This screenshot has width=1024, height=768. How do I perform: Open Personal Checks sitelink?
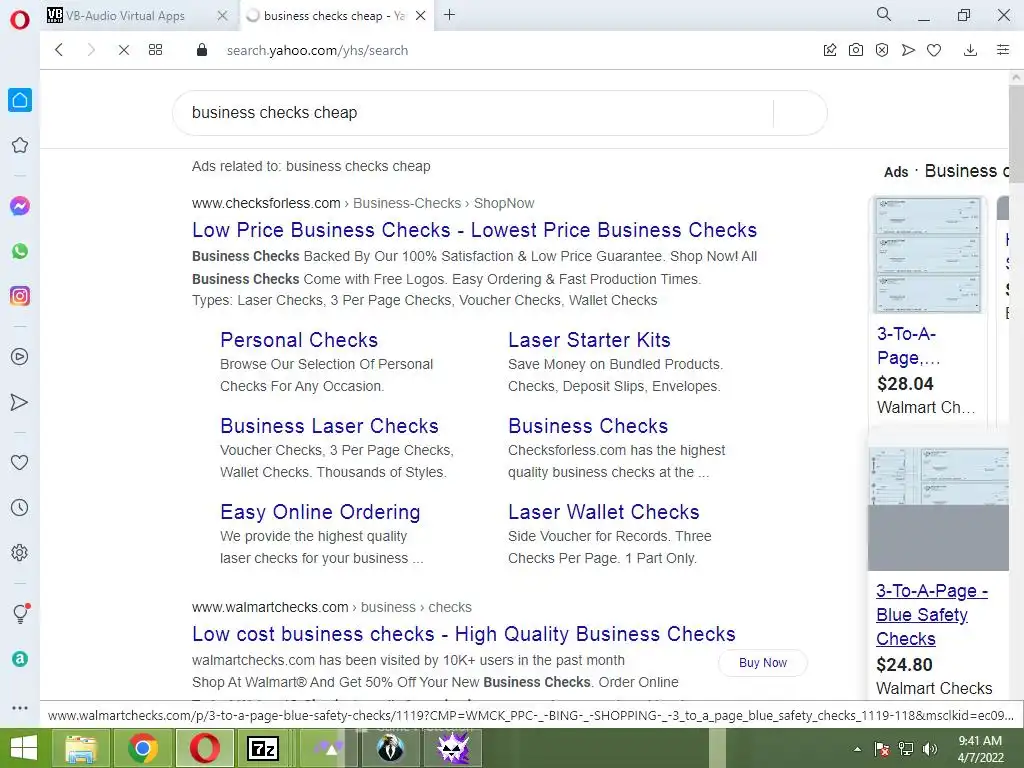pyautogui.click(x=299, y=340)
